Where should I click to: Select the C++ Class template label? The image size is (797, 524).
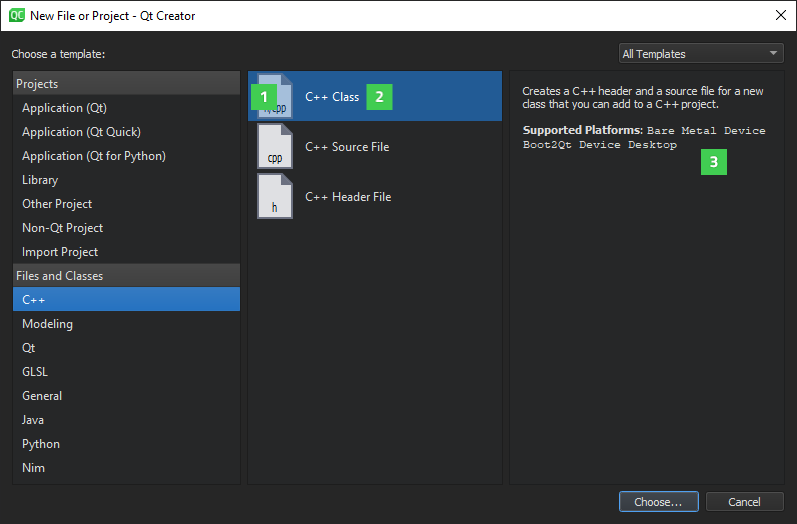332,97
